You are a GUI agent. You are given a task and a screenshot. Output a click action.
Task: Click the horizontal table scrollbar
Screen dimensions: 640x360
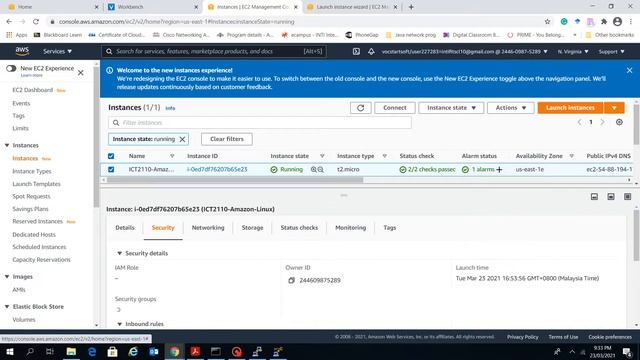(235, 180)
